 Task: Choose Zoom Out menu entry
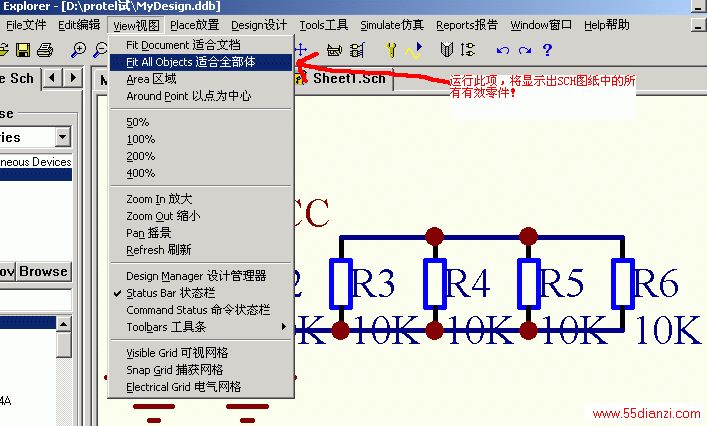click(x=201, y=216)
